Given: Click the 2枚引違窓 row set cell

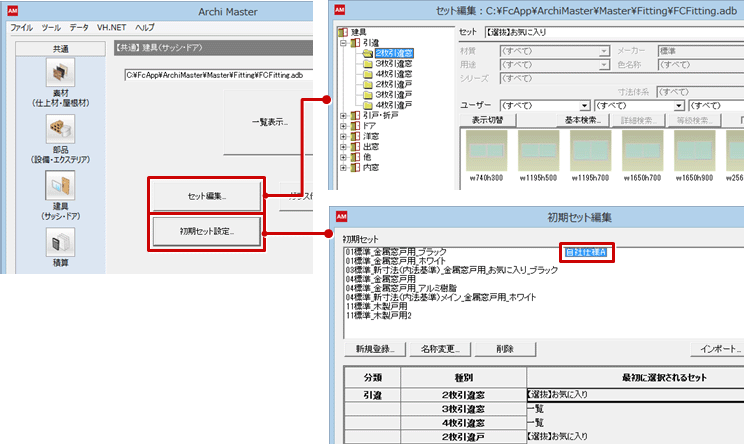Looking at the screenshot, I should pyautogui.click(x=635, y=395).
